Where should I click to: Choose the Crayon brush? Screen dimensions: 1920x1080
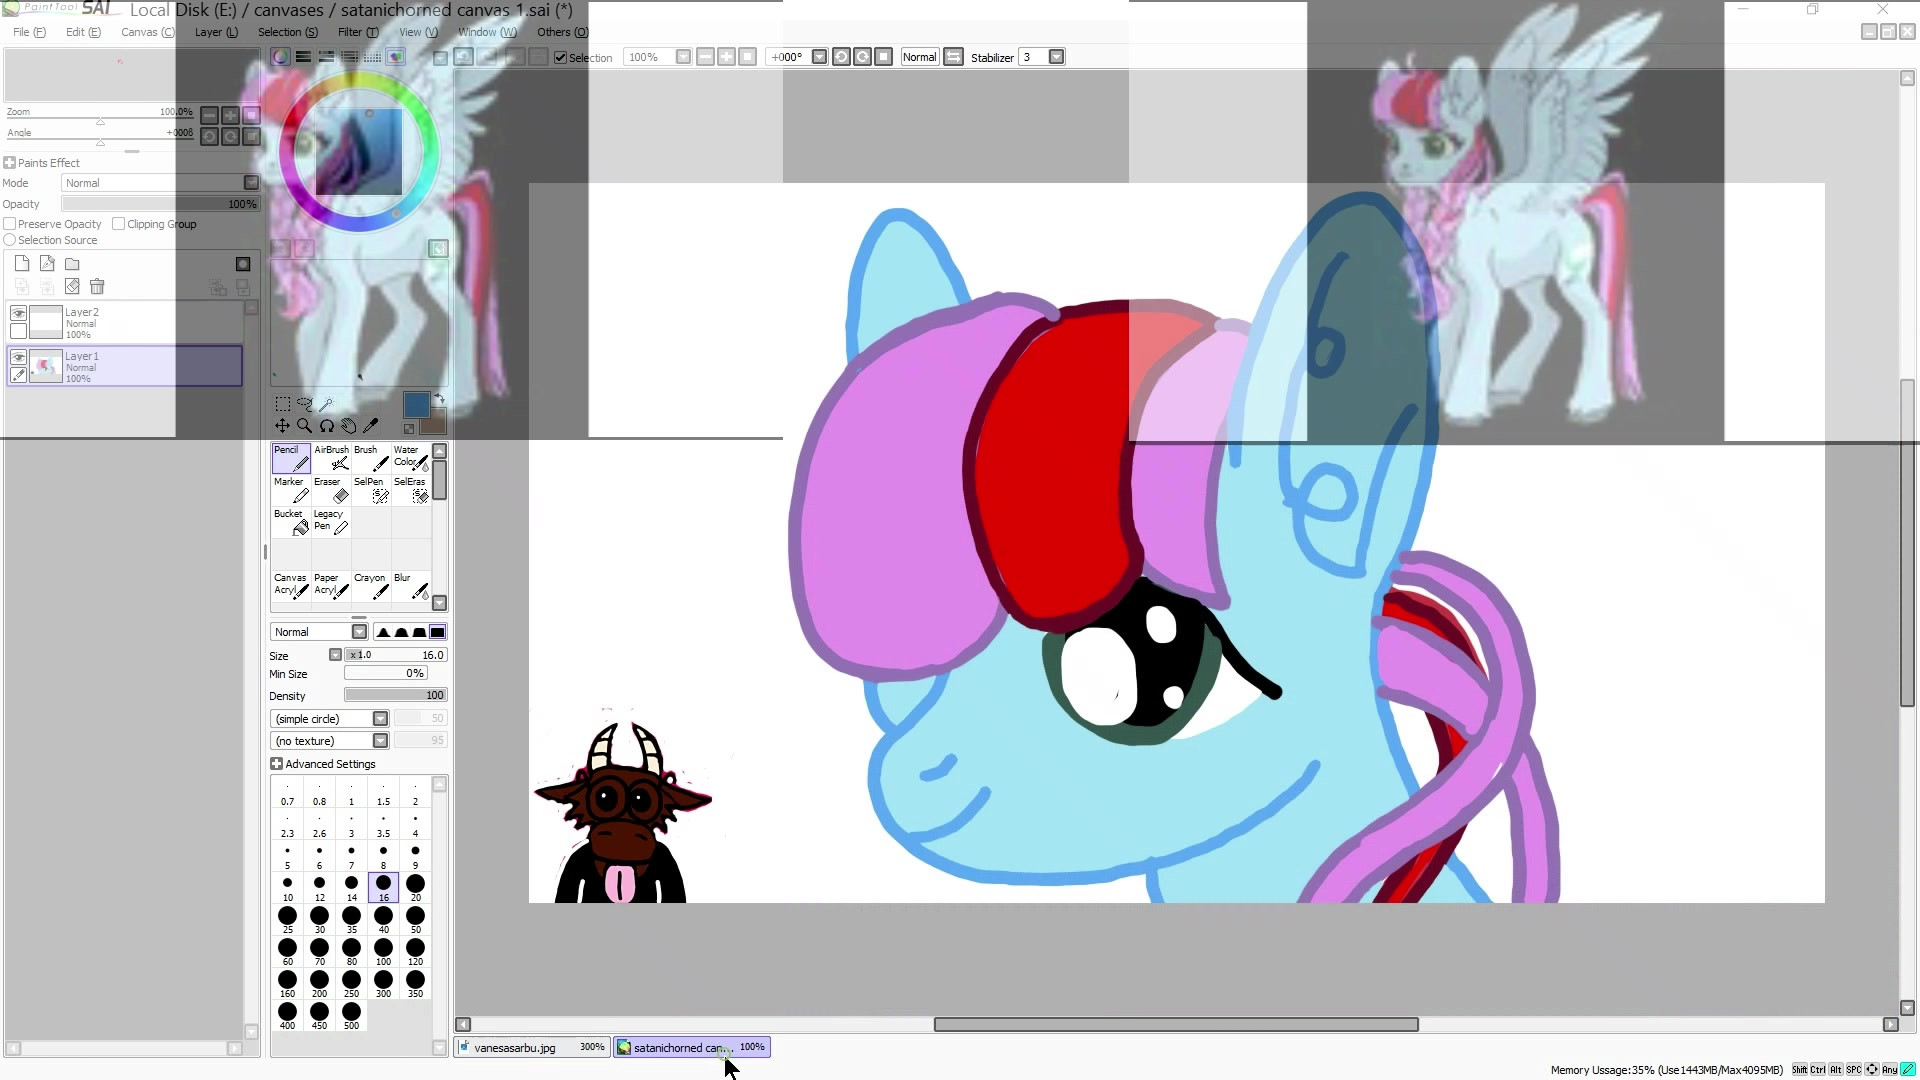(x=371, y=586)
